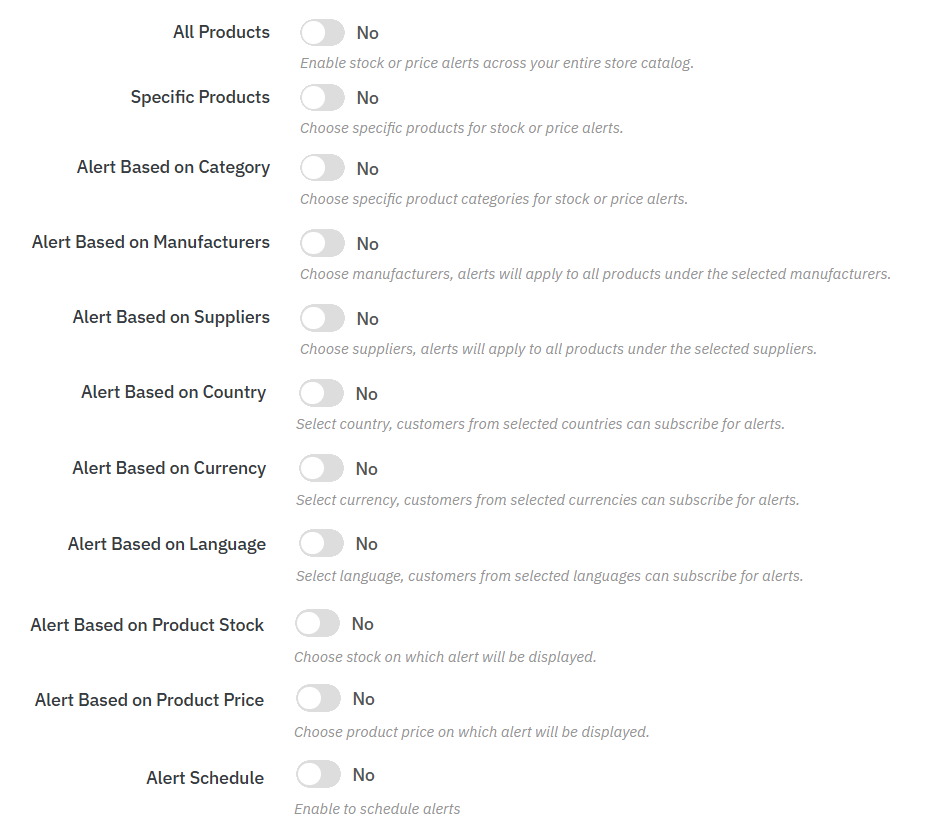Toggle the Alert Based on Category switch
The height and width of the screenshot is (836, 928).
tap(322, 168)
